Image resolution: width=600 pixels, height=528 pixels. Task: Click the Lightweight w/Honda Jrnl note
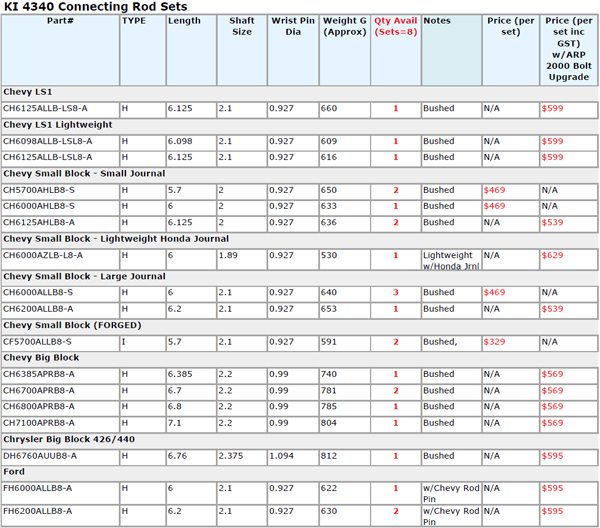[x=451, y=261]
